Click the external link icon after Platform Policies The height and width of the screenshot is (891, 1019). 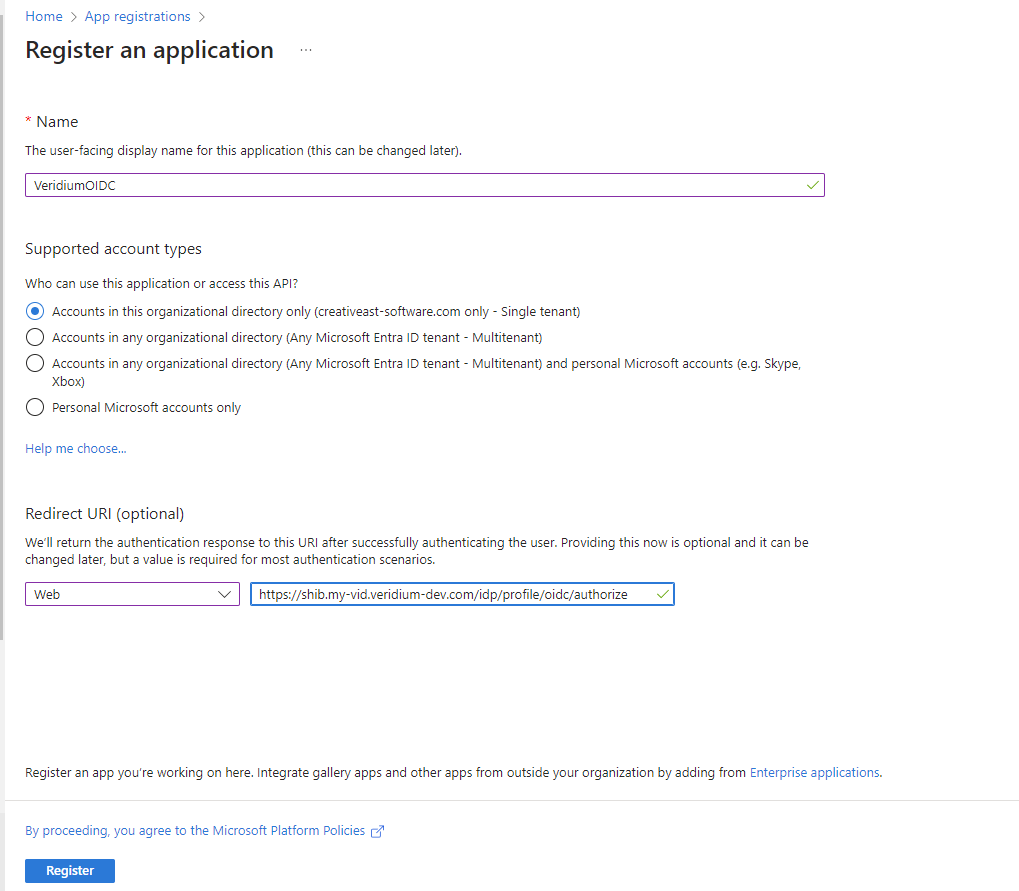click(x=377, y=831)
